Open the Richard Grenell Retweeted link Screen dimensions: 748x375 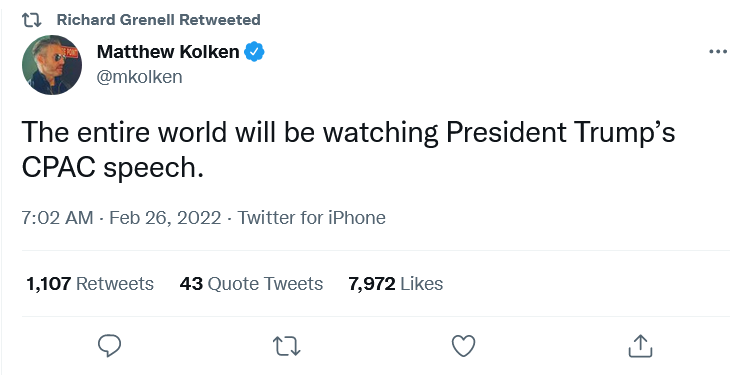[x=158, y=20]
